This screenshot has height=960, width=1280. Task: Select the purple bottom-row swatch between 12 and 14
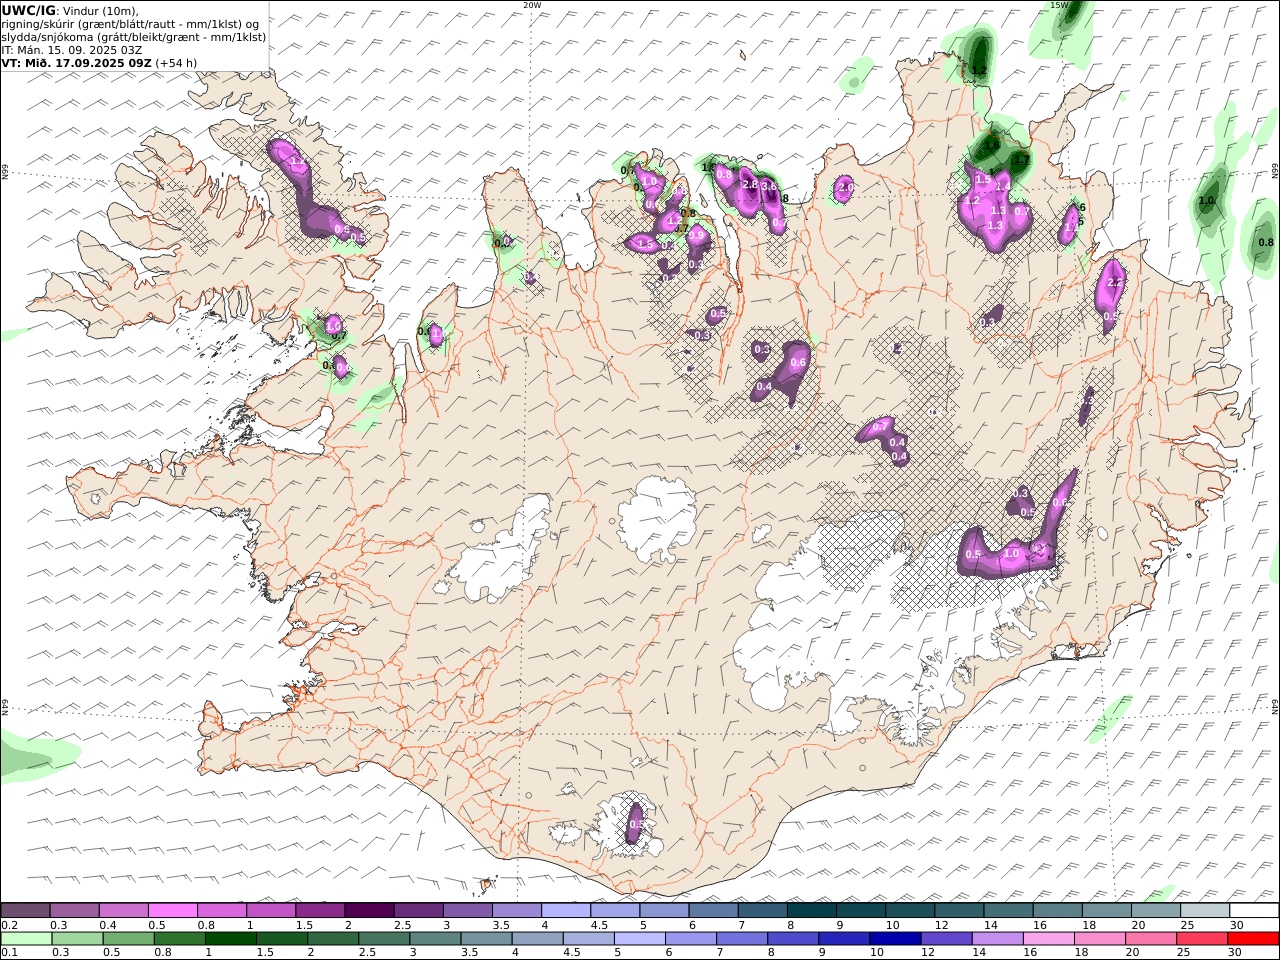[x=946, y=938]
